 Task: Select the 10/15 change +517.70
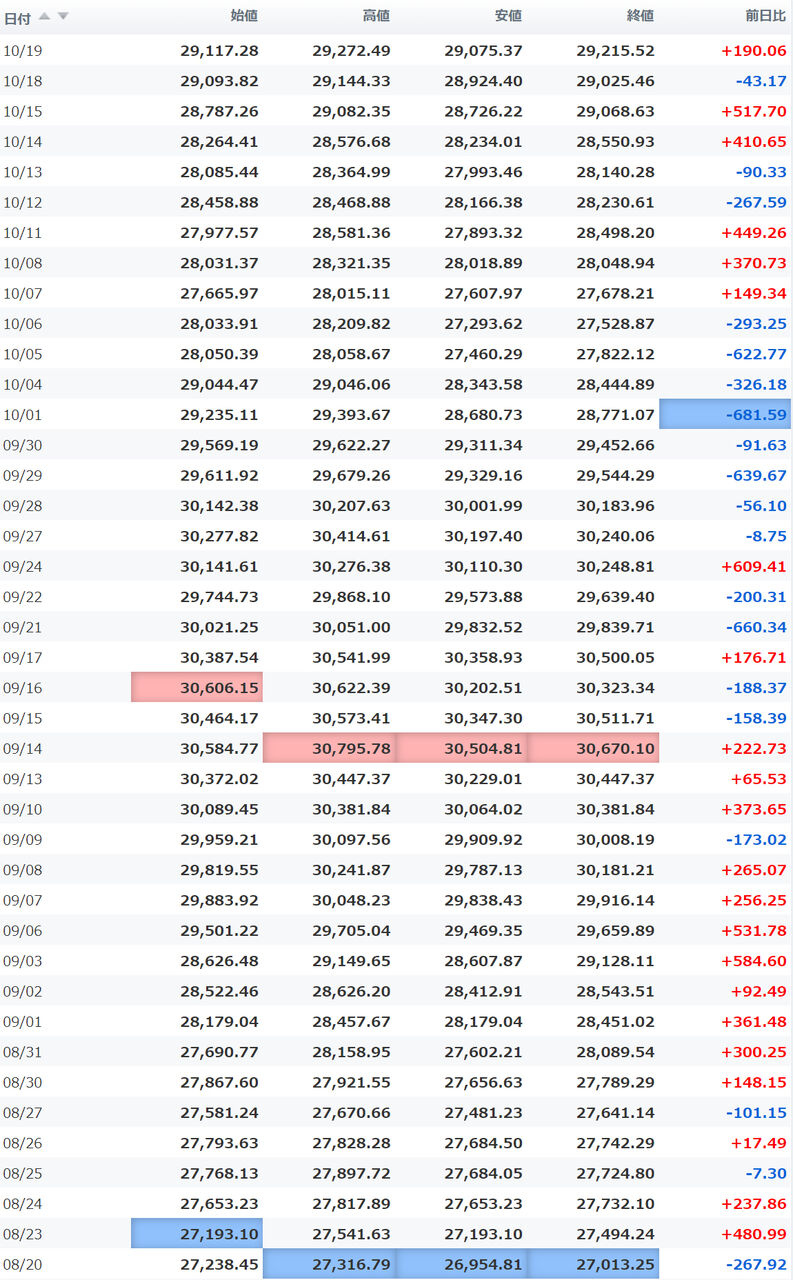click(753, 111)
